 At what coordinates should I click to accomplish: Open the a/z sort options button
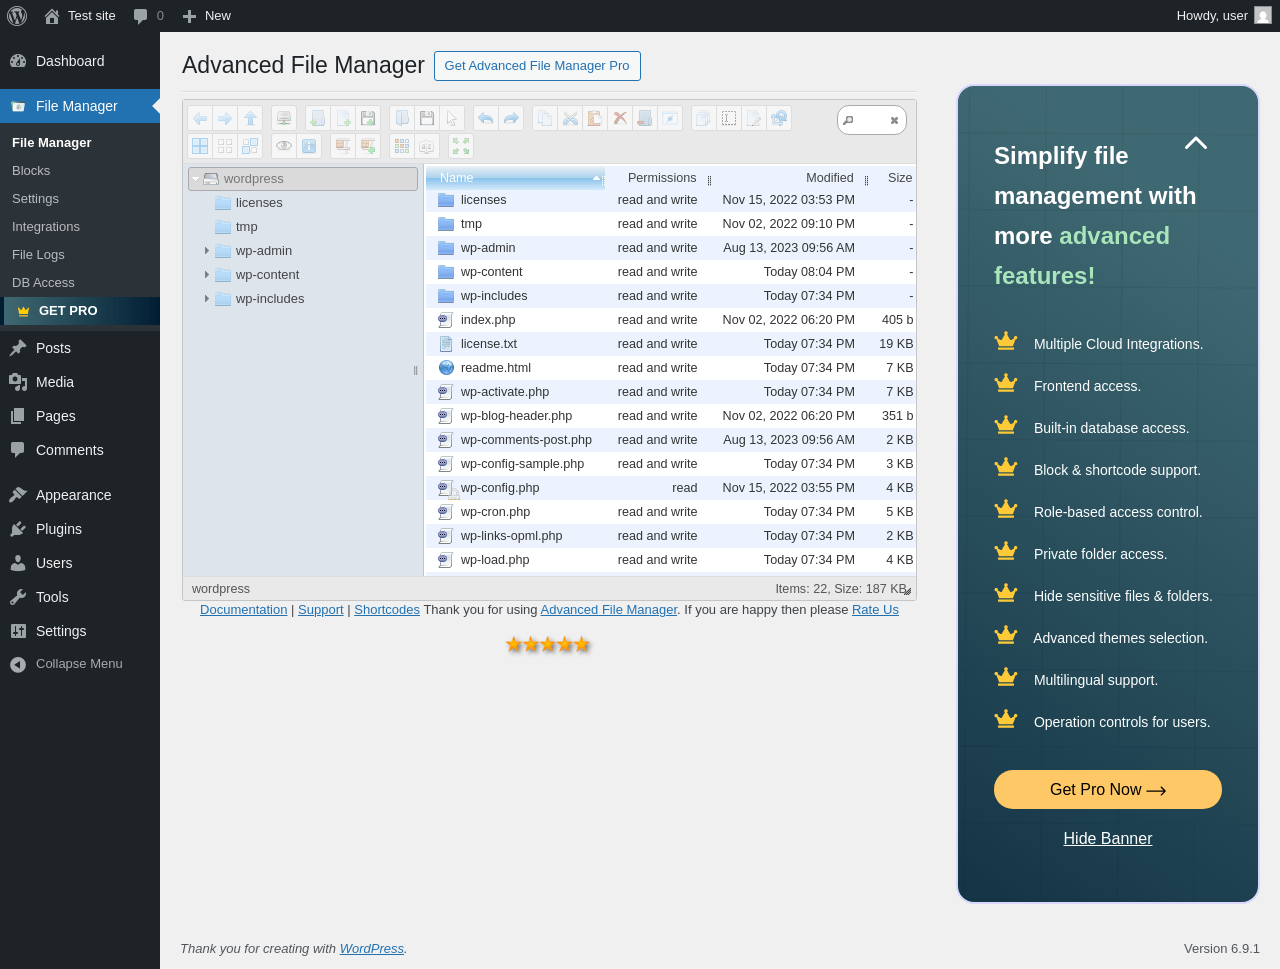pos(427,146)
